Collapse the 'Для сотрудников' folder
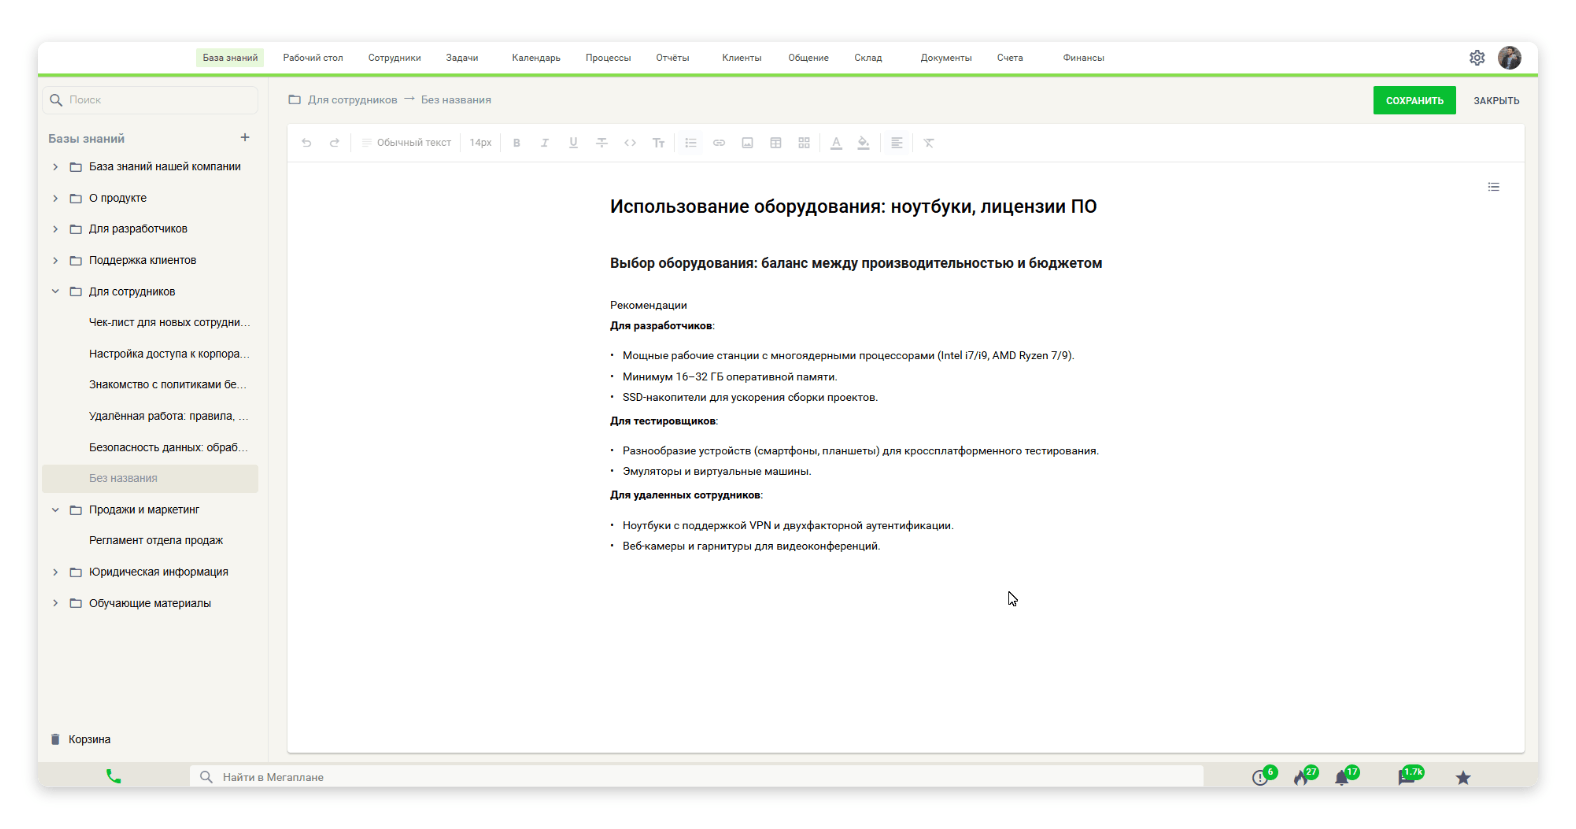This screenshot has height=829, width=1576. (x=55, y=292)
